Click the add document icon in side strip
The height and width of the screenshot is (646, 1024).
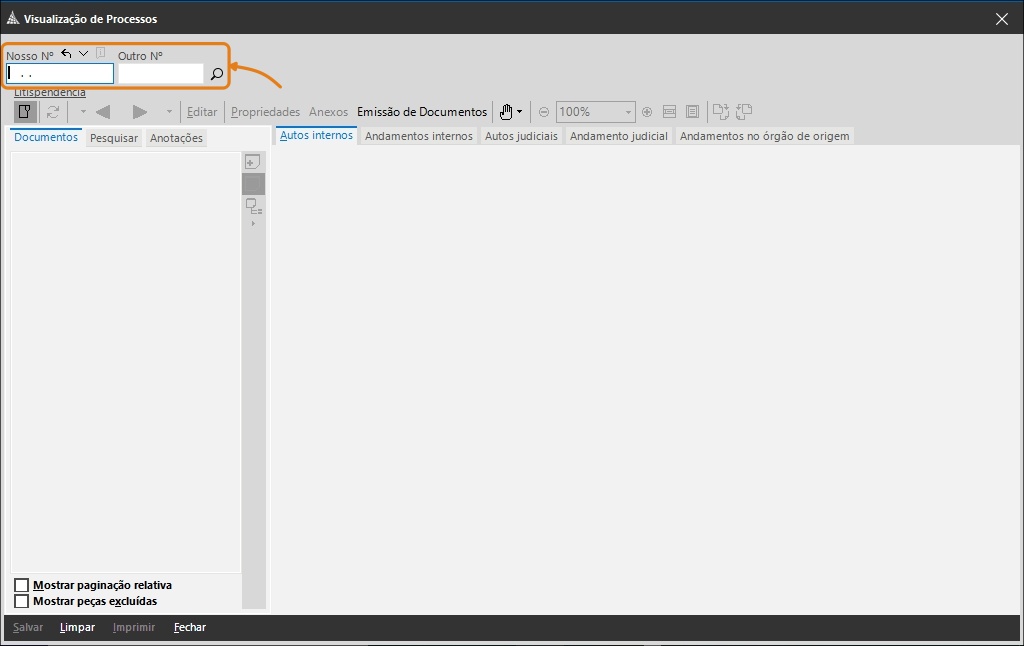point(253,162)
